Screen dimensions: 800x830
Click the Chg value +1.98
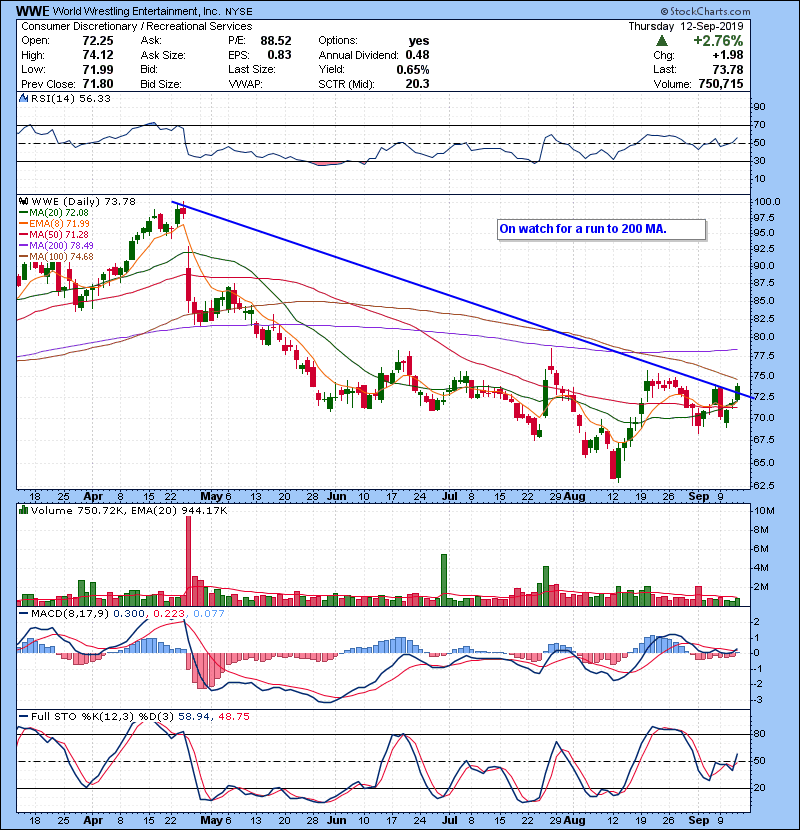(728, 55)
